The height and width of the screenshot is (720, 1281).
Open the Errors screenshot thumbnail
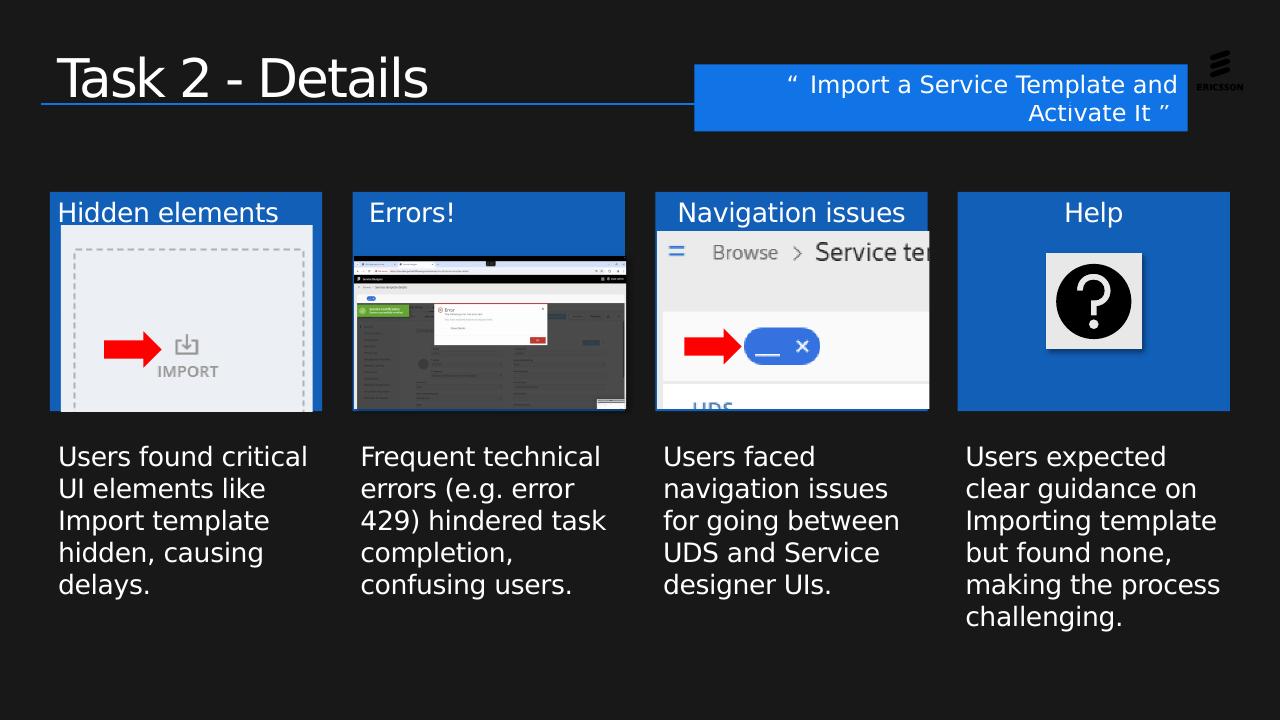coord(490,333)
